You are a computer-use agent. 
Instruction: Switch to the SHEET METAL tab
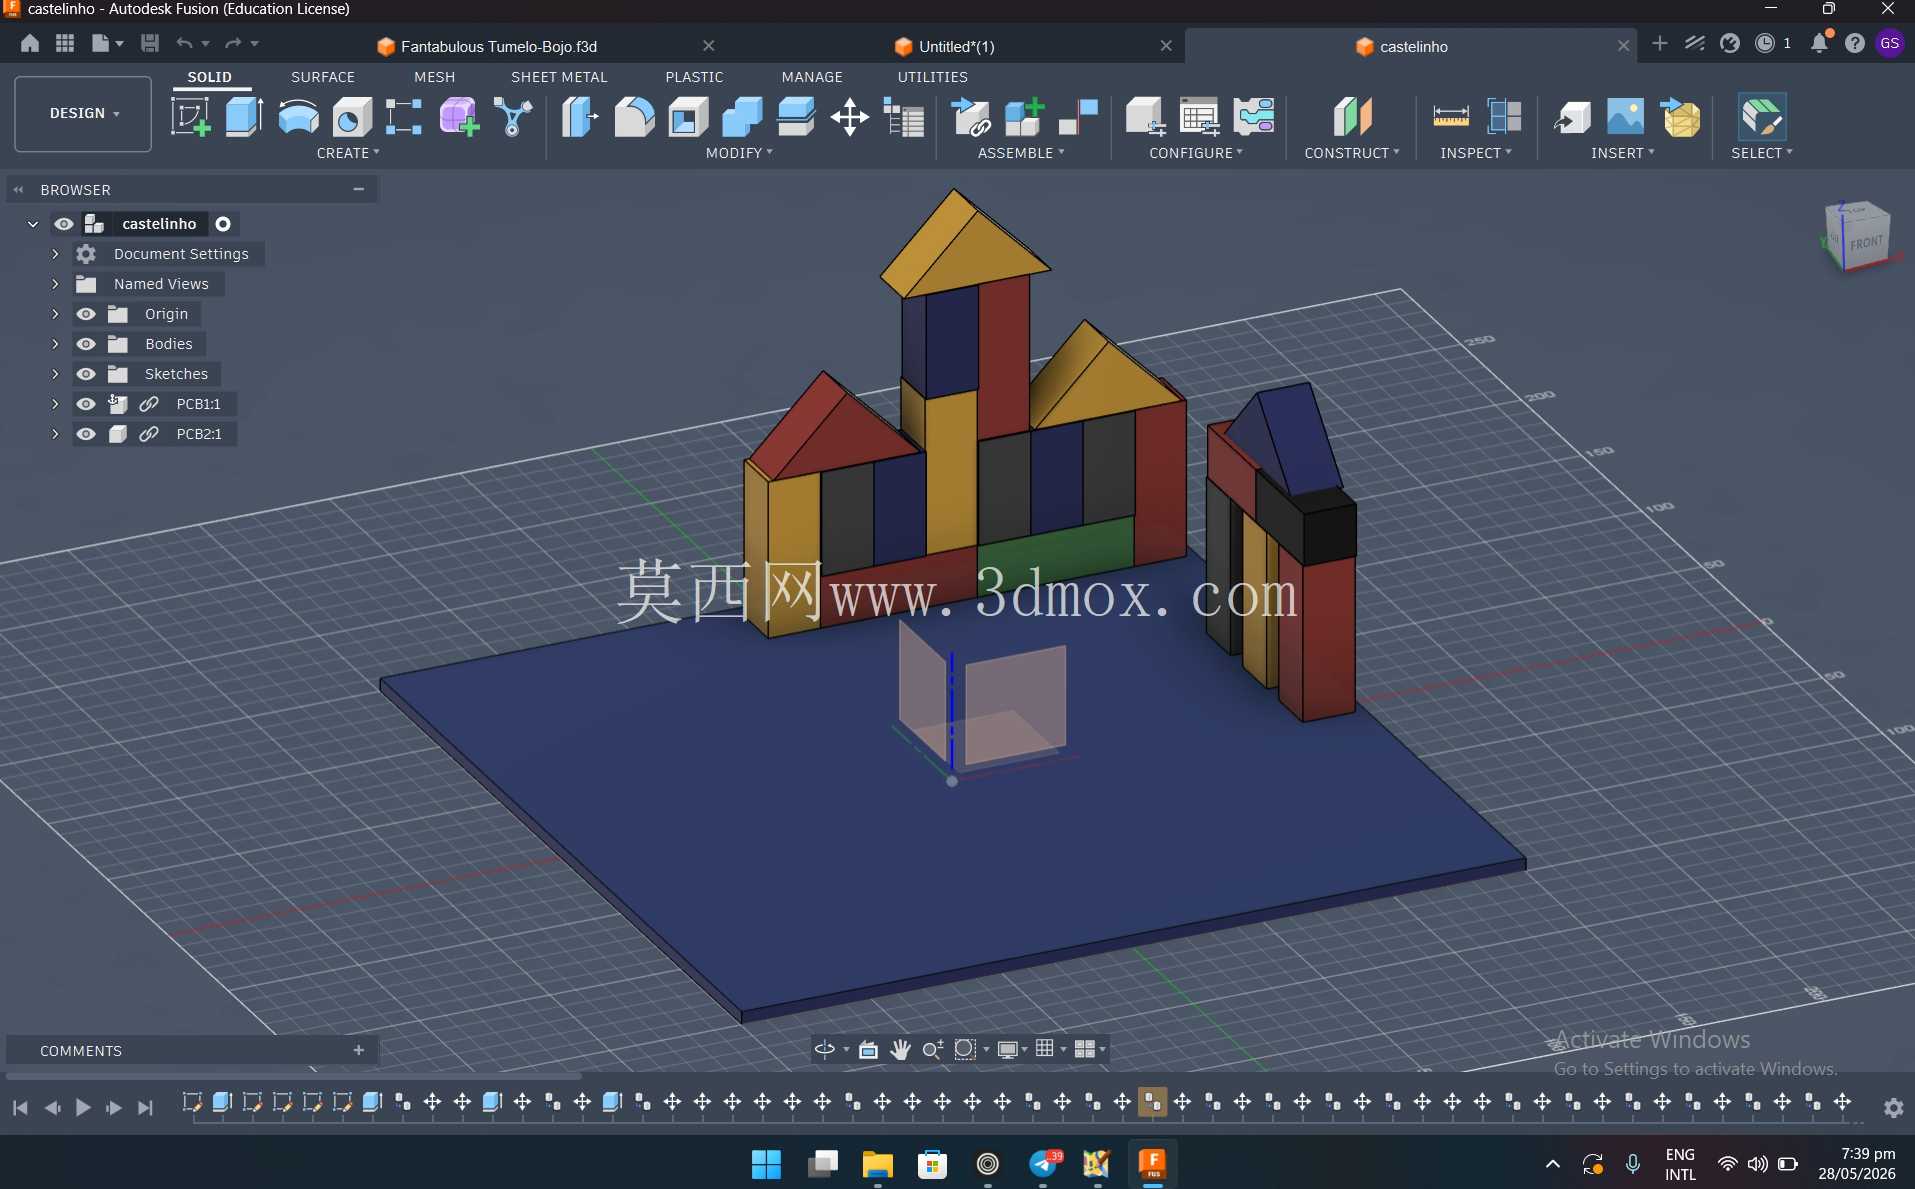(559, 77)
